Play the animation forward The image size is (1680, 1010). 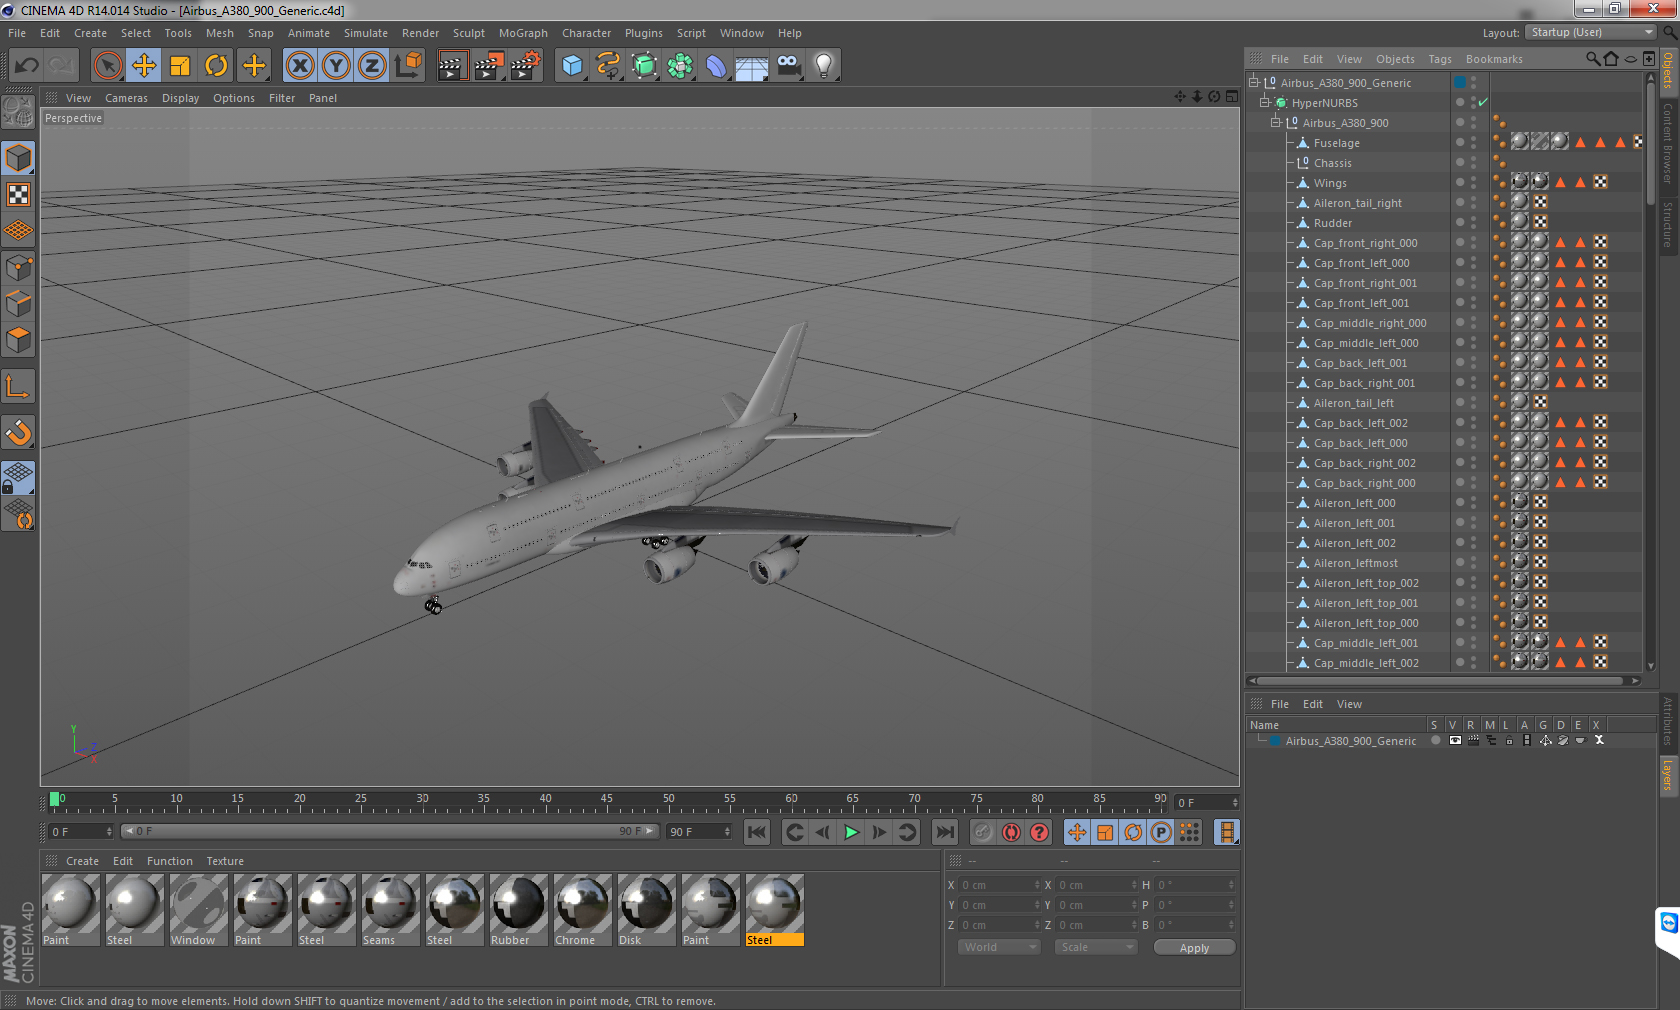pyautogui.click(x=851, y=832)
